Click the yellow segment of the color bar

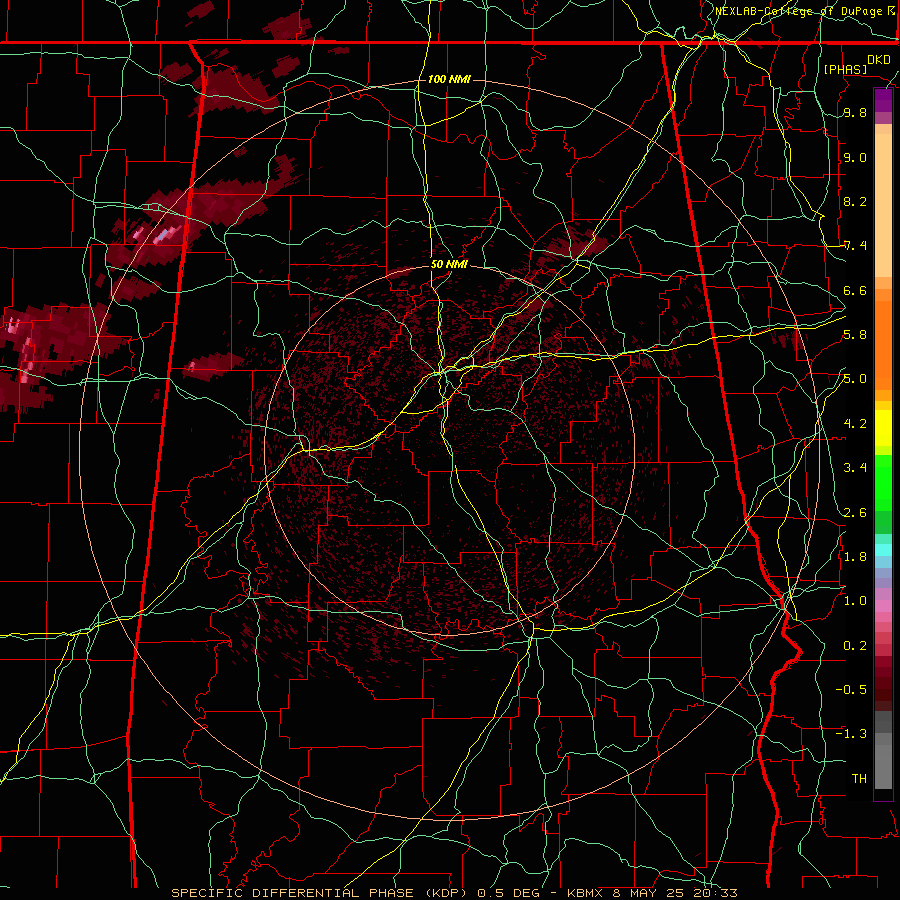883,428
